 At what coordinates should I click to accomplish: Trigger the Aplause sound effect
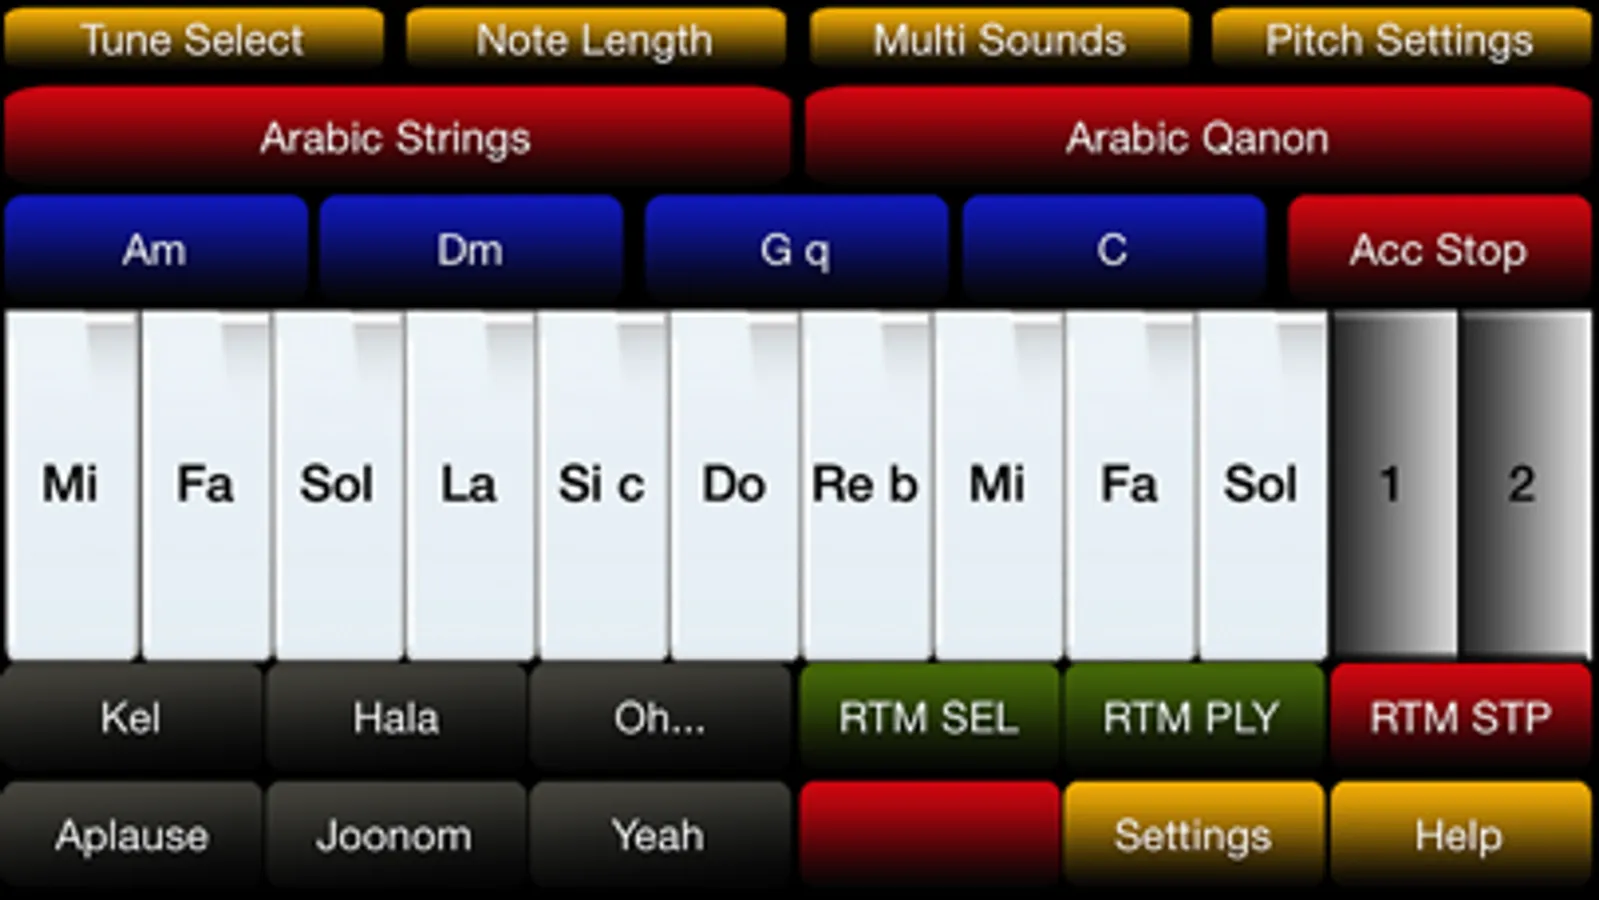click(x=131, y=835)
